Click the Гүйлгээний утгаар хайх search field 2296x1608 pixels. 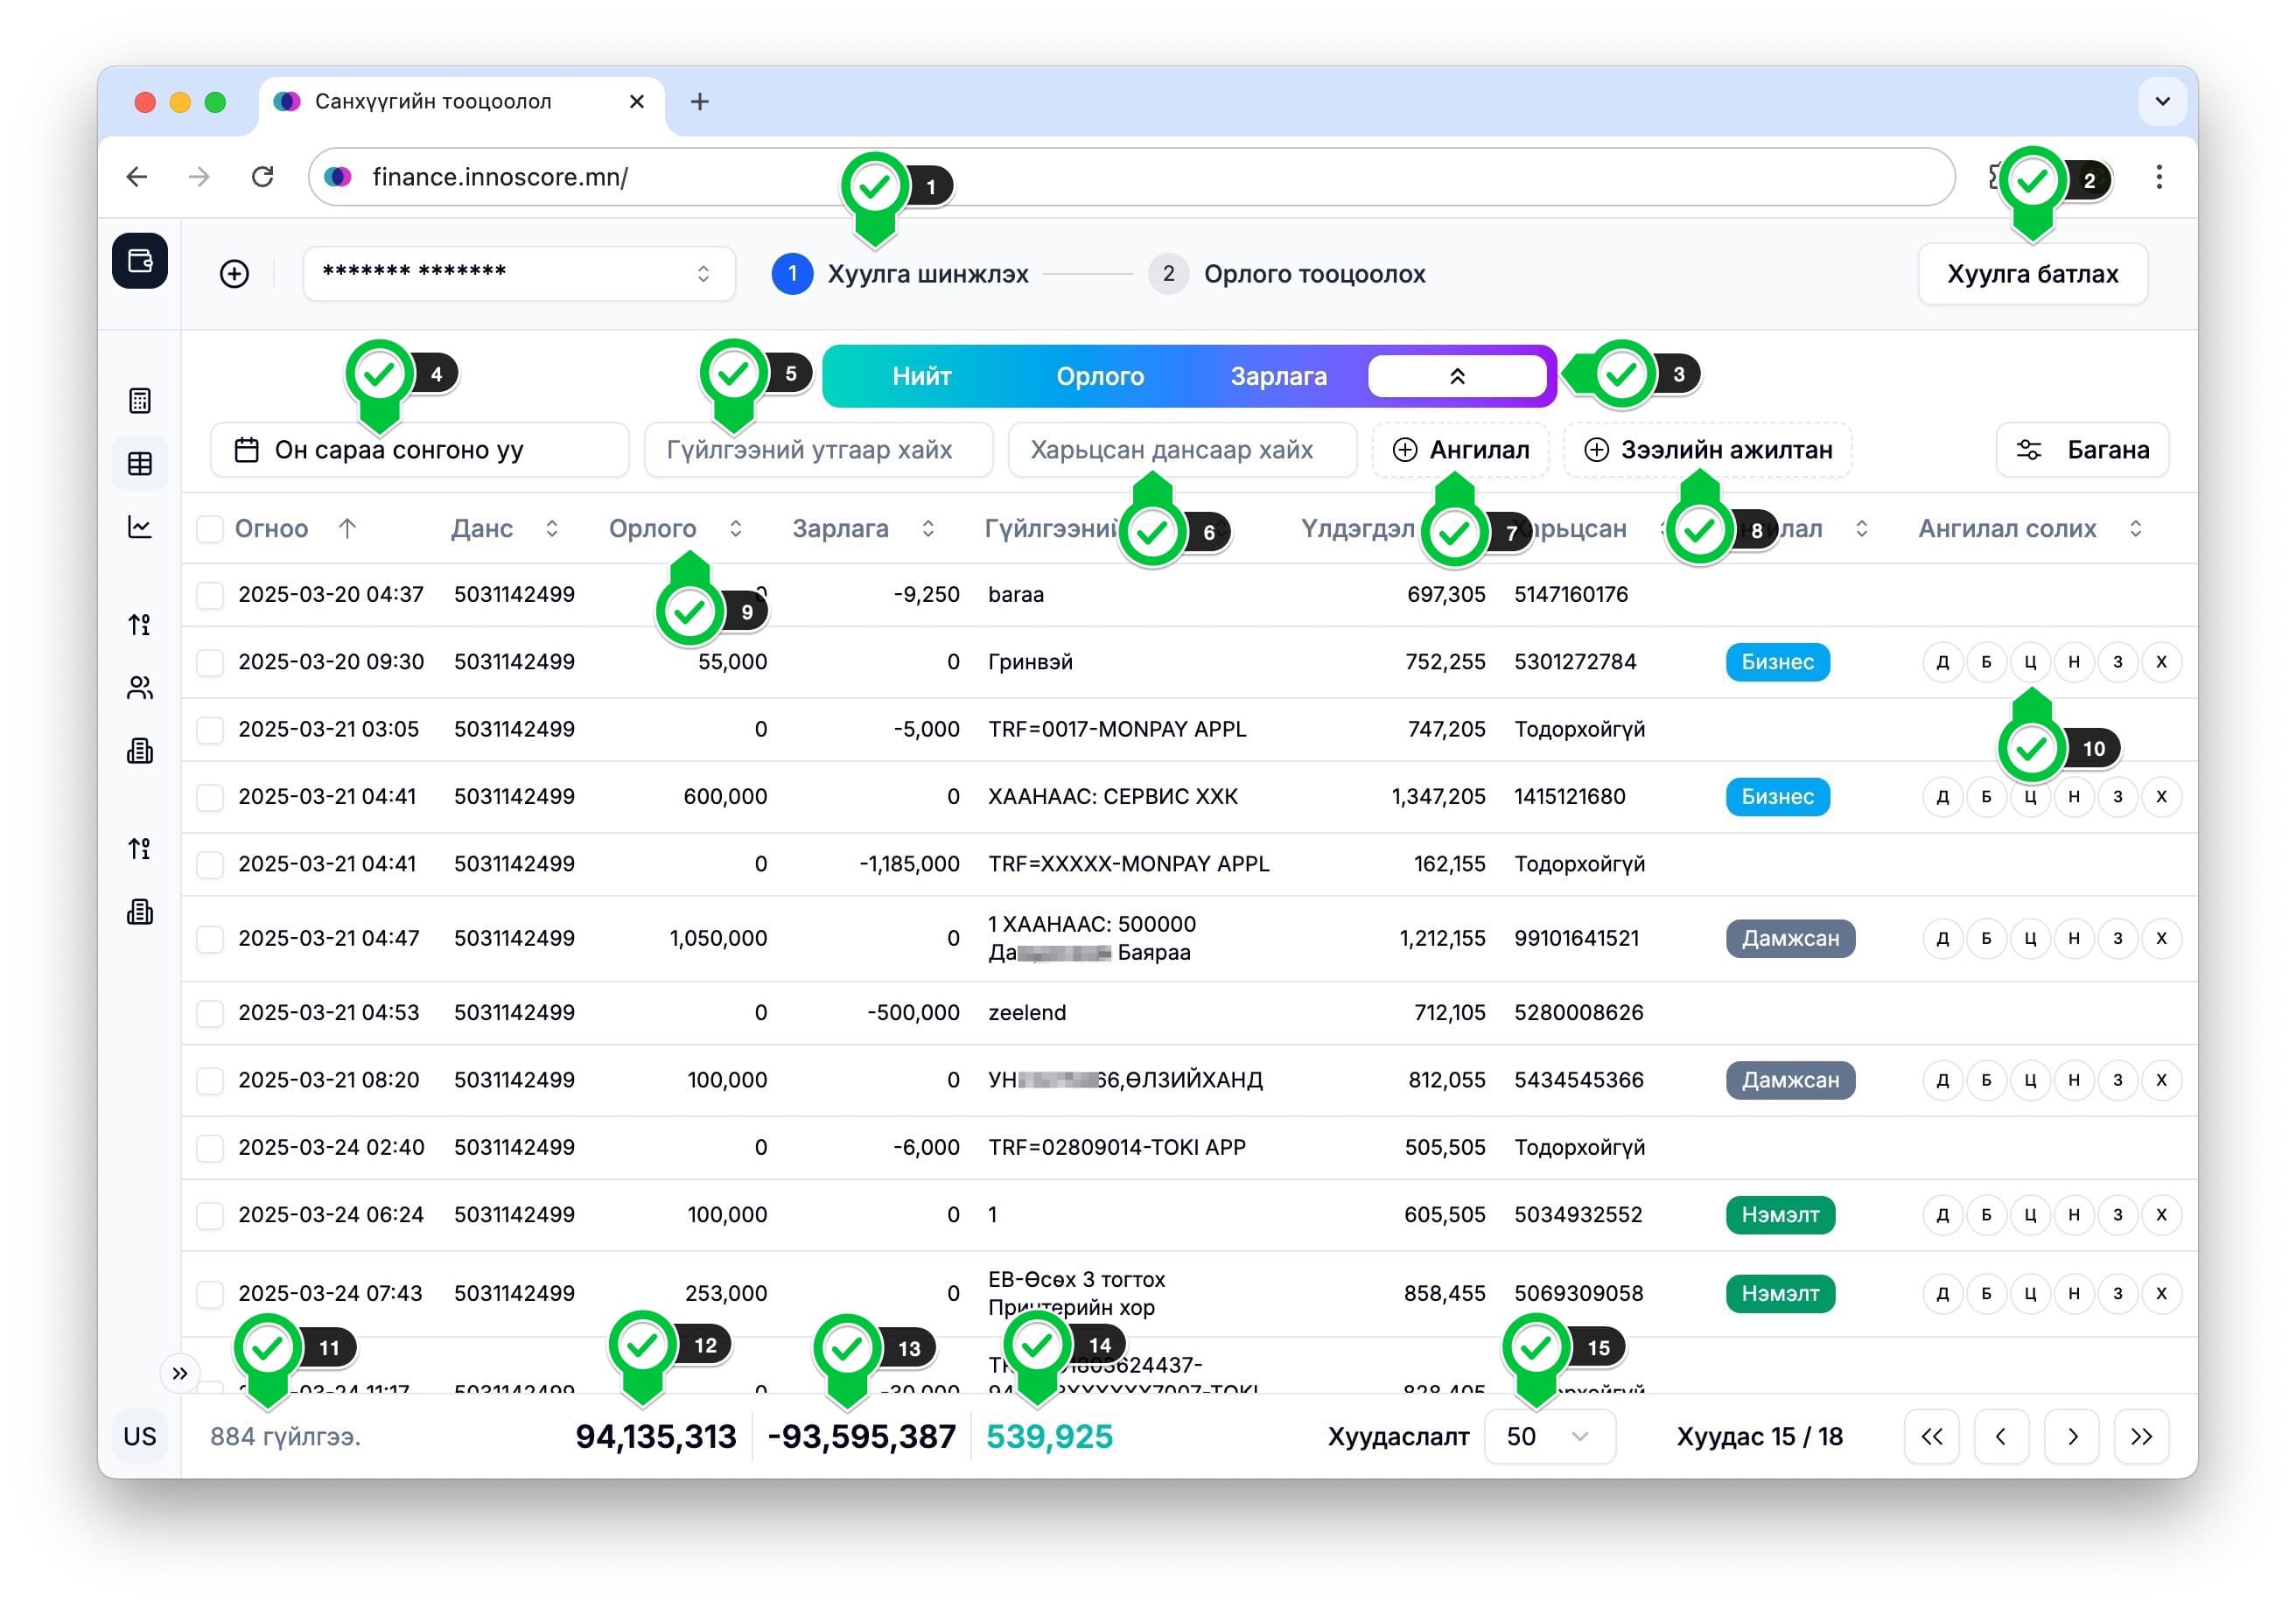818,450
